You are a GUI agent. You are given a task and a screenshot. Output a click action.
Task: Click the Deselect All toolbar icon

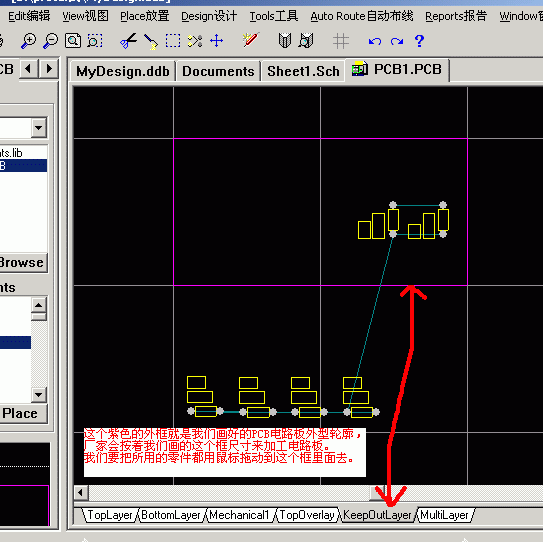tap(195, 41)
